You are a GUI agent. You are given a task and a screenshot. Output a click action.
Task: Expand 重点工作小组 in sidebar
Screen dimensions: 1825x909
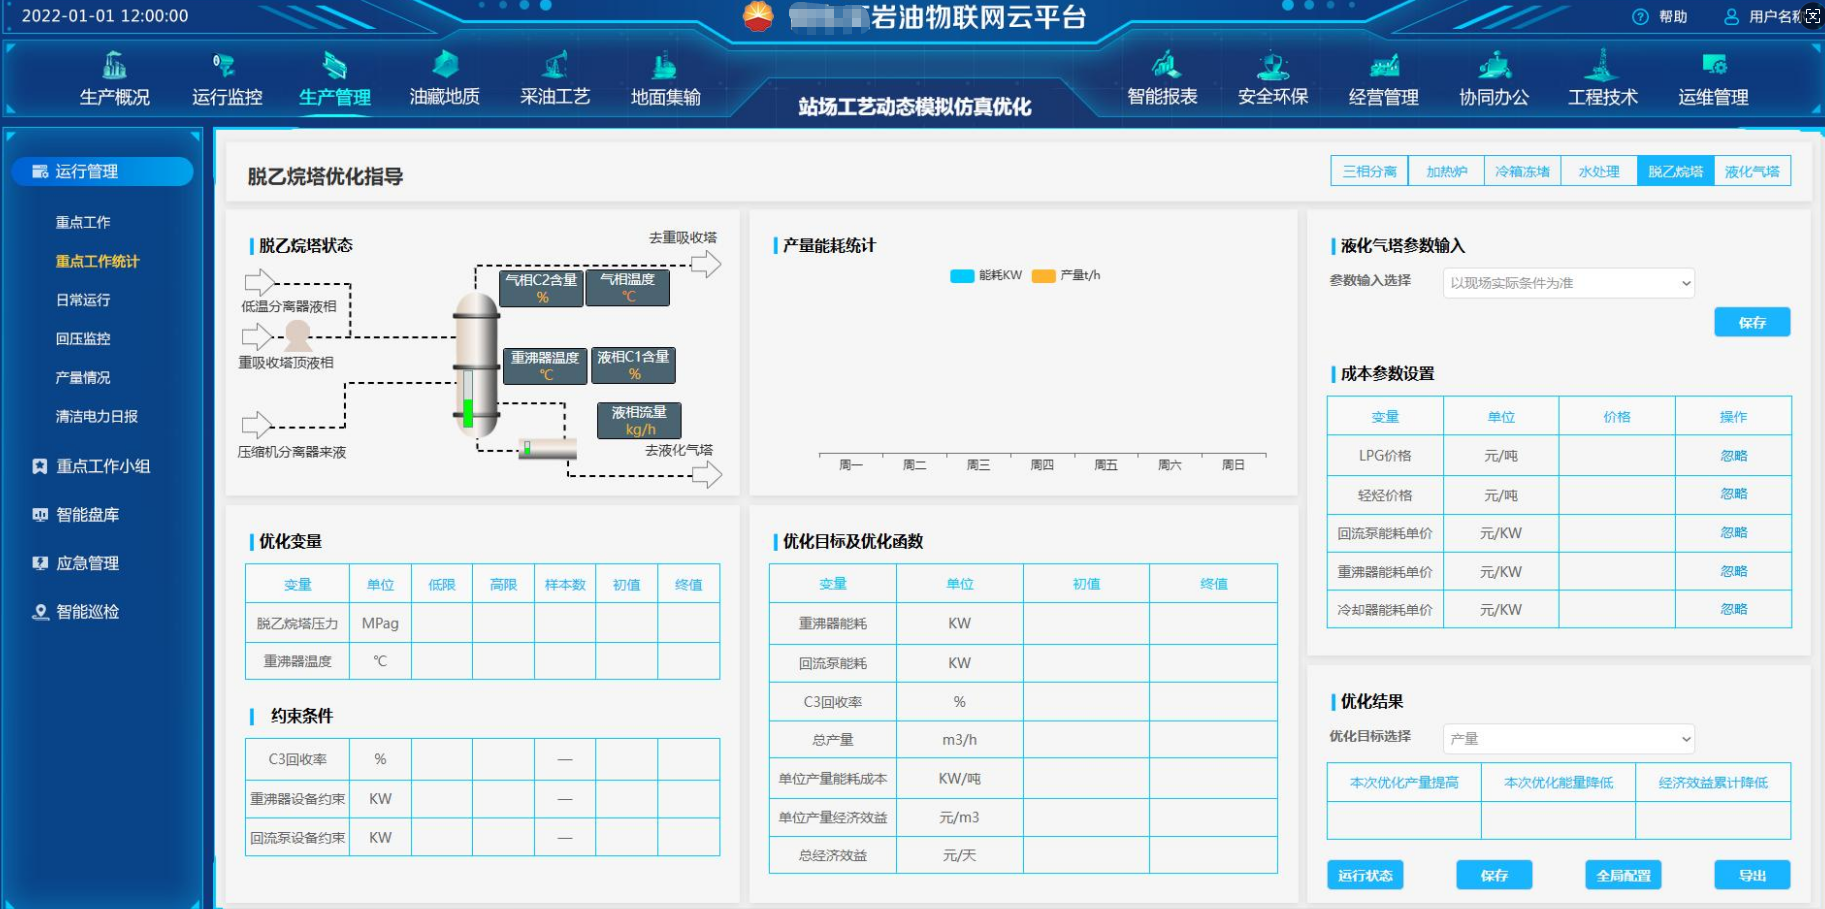click(x=102, y=466)
